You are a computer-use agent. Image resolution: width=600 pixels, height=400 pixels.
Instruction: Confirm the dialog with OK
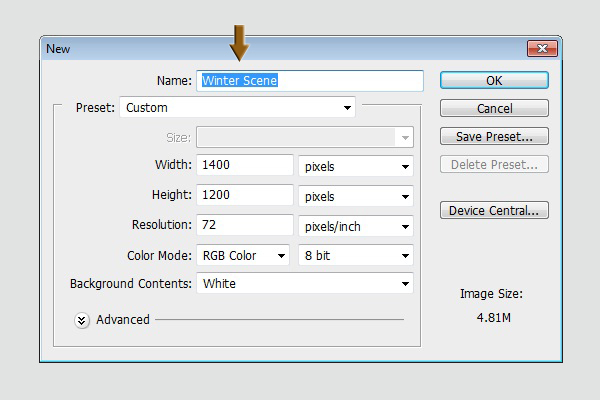coord(494,80)
